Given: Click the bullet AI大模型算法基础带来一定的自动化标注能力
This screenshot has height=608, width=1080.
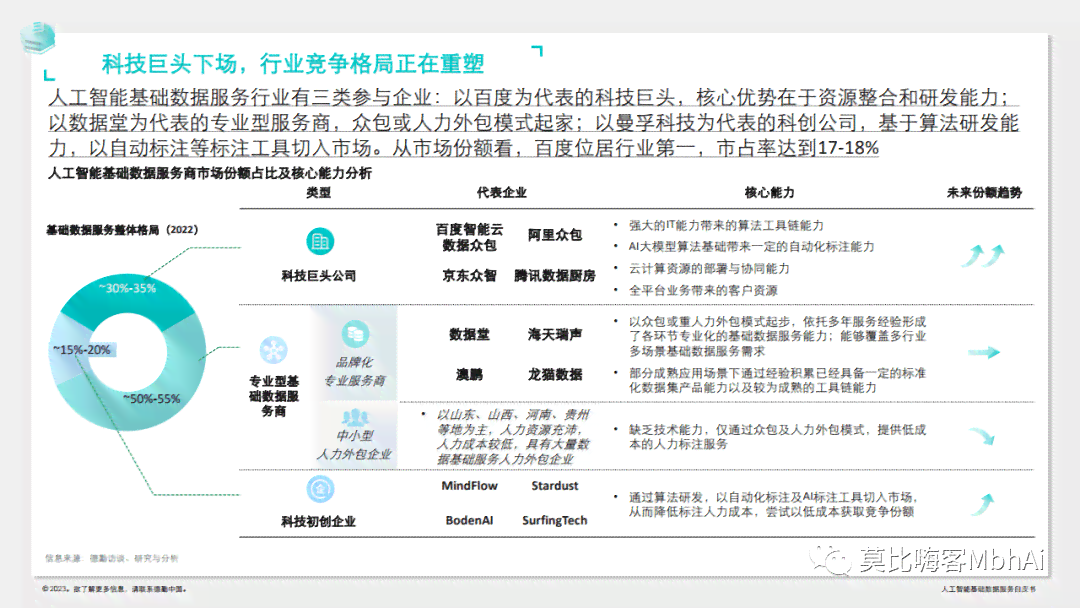Looking at the screenshot, I should click(x=751, y=247).
